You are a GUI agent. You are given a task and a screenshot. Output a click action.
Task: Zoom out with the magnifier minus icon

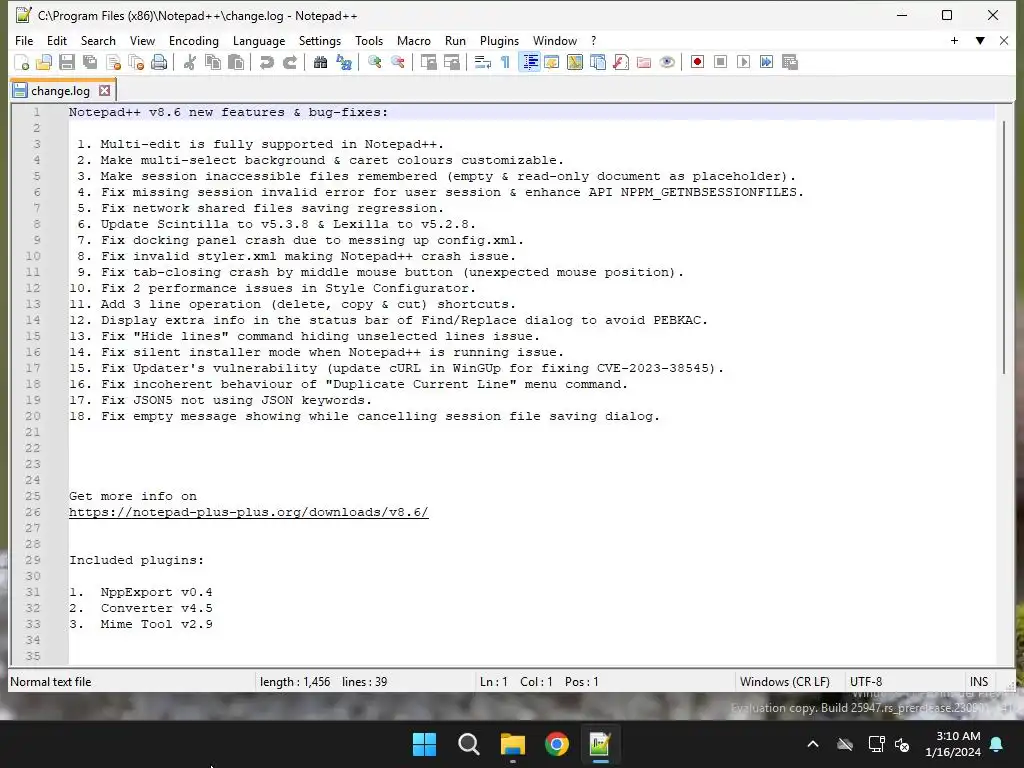398,63
